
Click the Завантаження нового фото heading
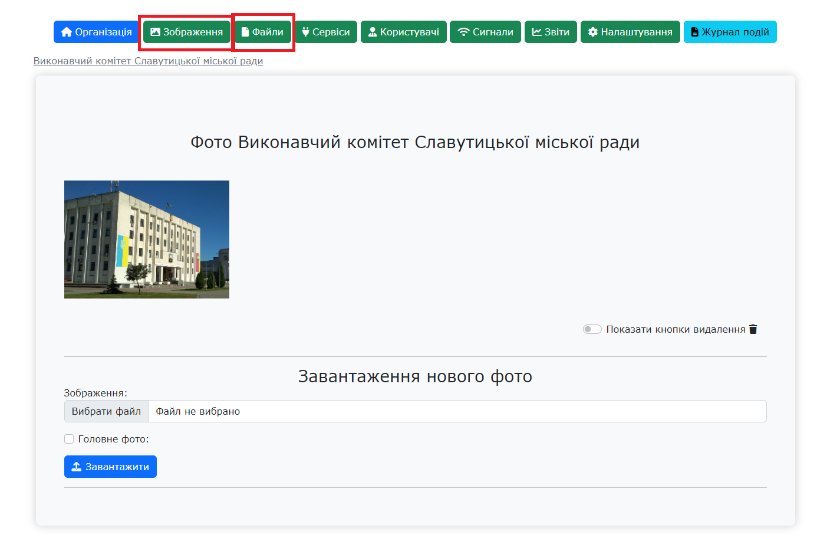click(415, 376)
